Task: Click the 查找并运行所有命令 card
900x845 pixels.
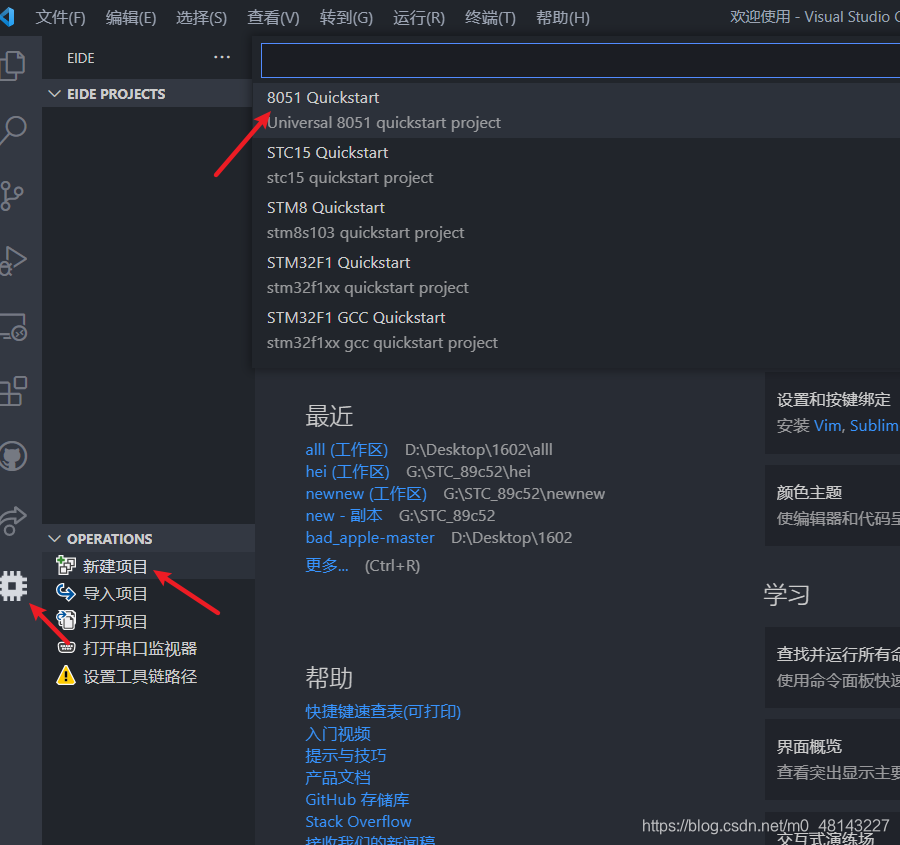Action: tap(832, 667)
